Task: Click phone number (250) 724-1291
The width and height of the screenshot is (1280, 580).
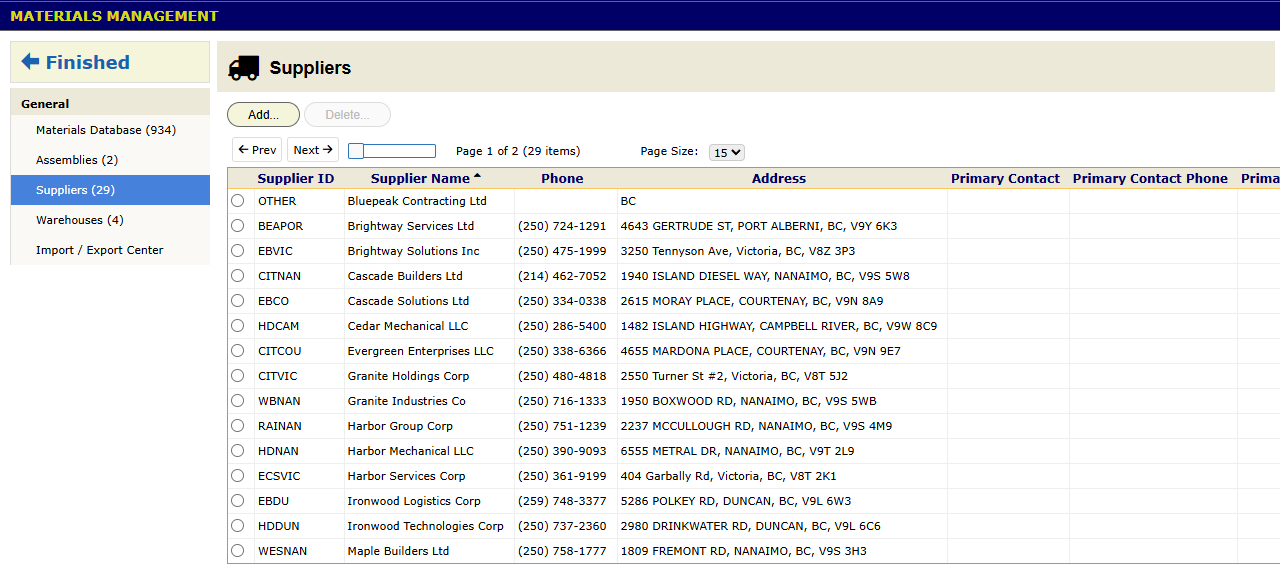Action: (x=562, y=226)
